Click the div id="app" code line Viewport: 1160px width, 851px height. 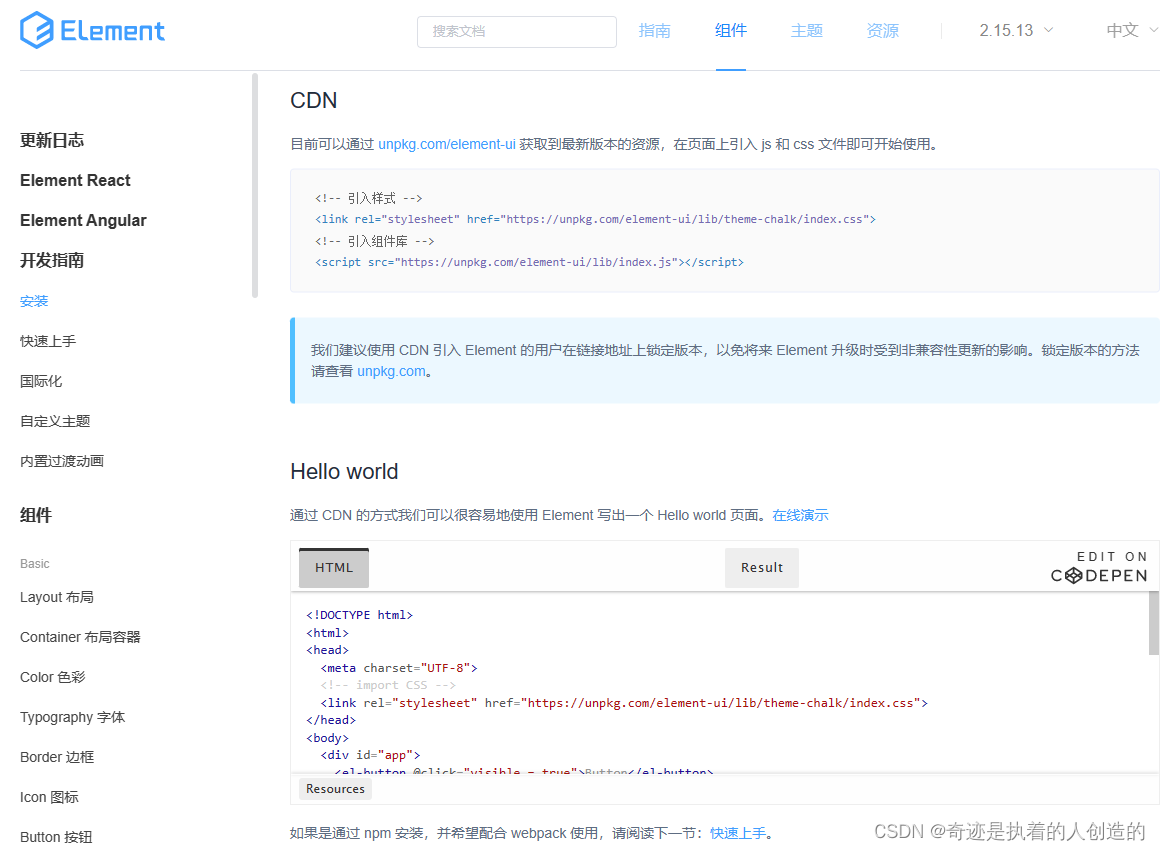point(370,755)
